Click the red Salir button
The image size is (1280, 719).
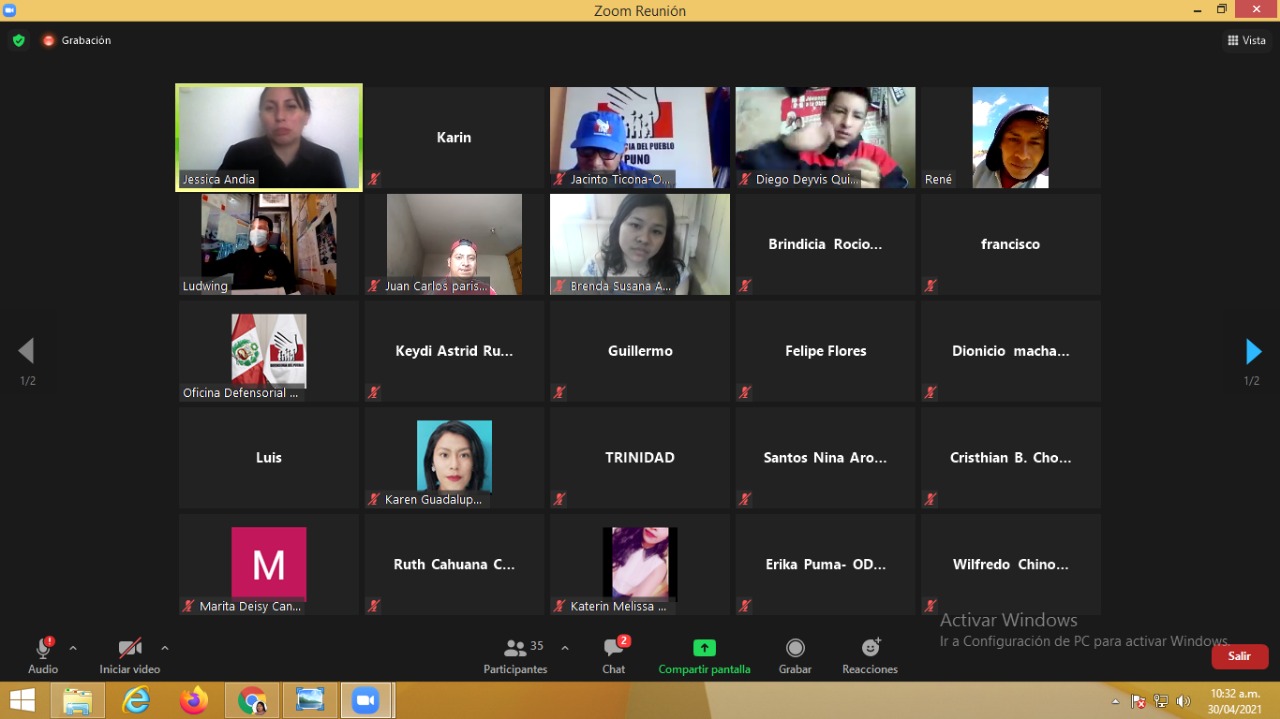click(1240, 656)
